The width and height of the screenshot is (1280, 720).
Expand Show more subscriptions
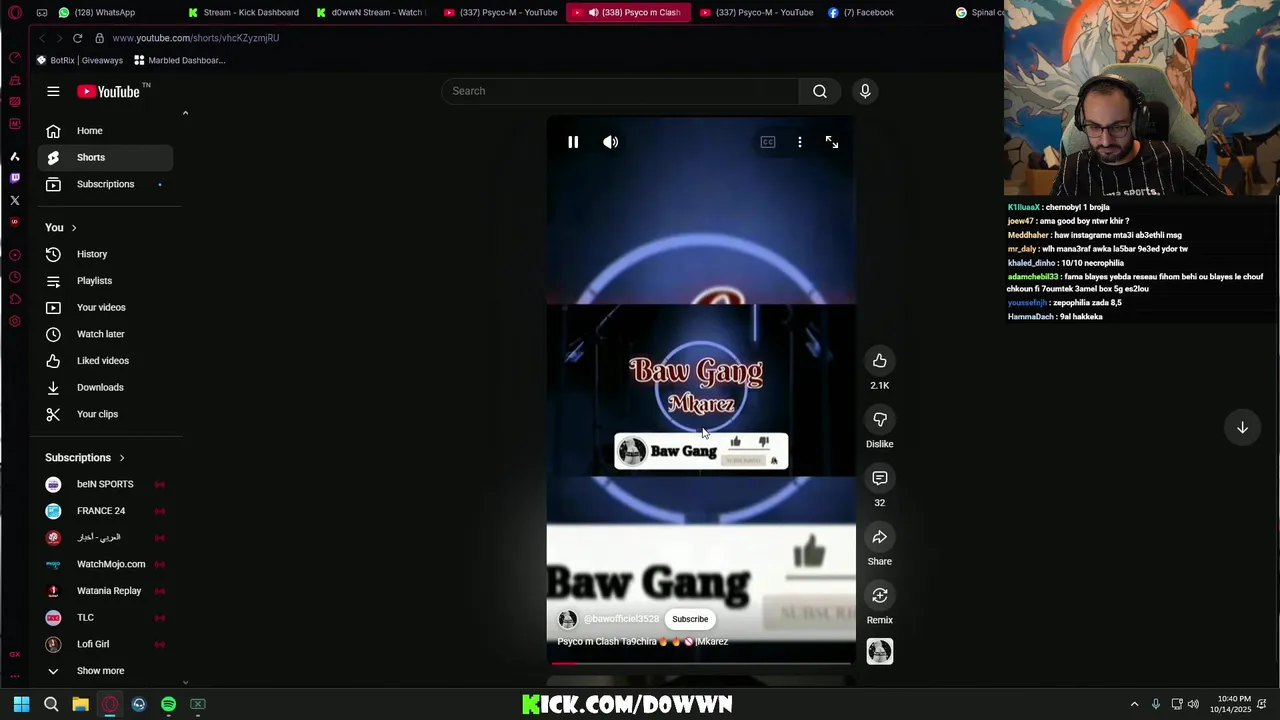pos(105,671)
